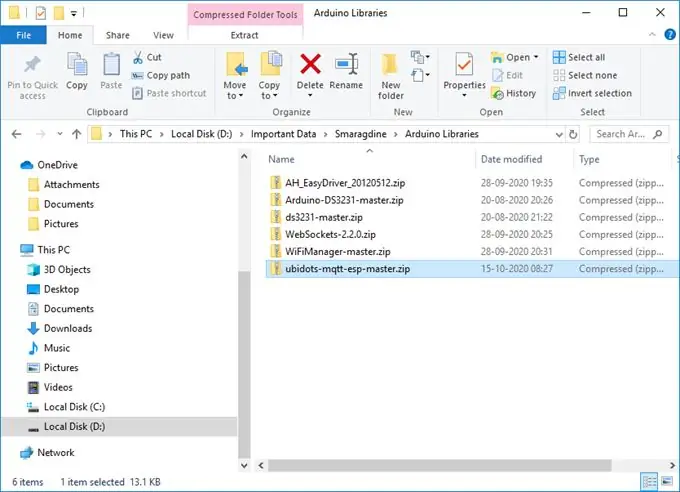680x492 pixels.
Task: Open Videos folder
Action: click(58, 387)
